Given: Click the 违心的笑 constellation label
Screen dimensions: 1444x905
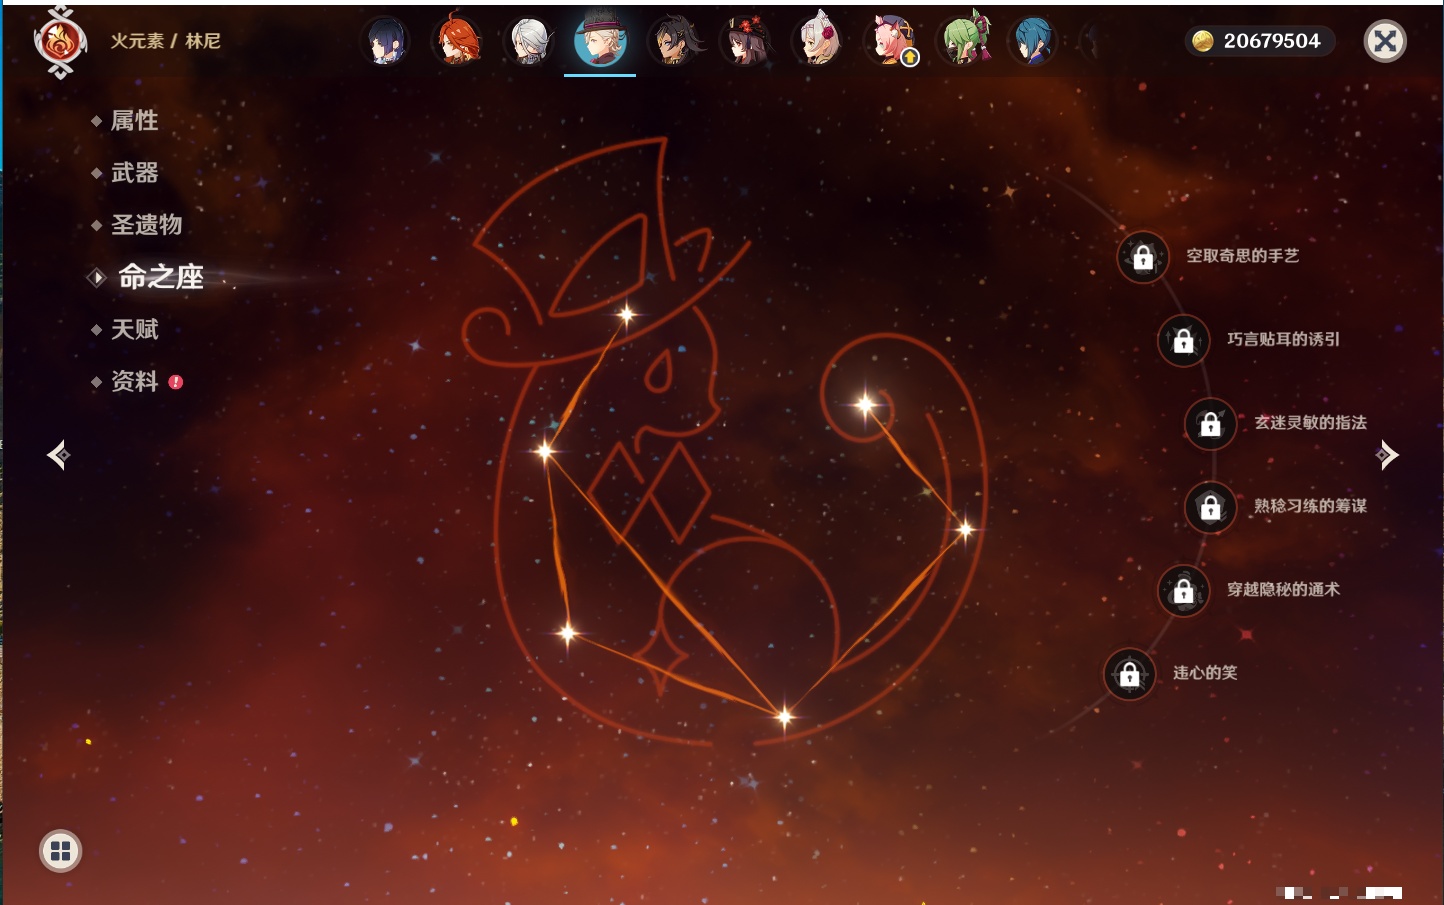Looking at the screenshot, I should 1205,673.
